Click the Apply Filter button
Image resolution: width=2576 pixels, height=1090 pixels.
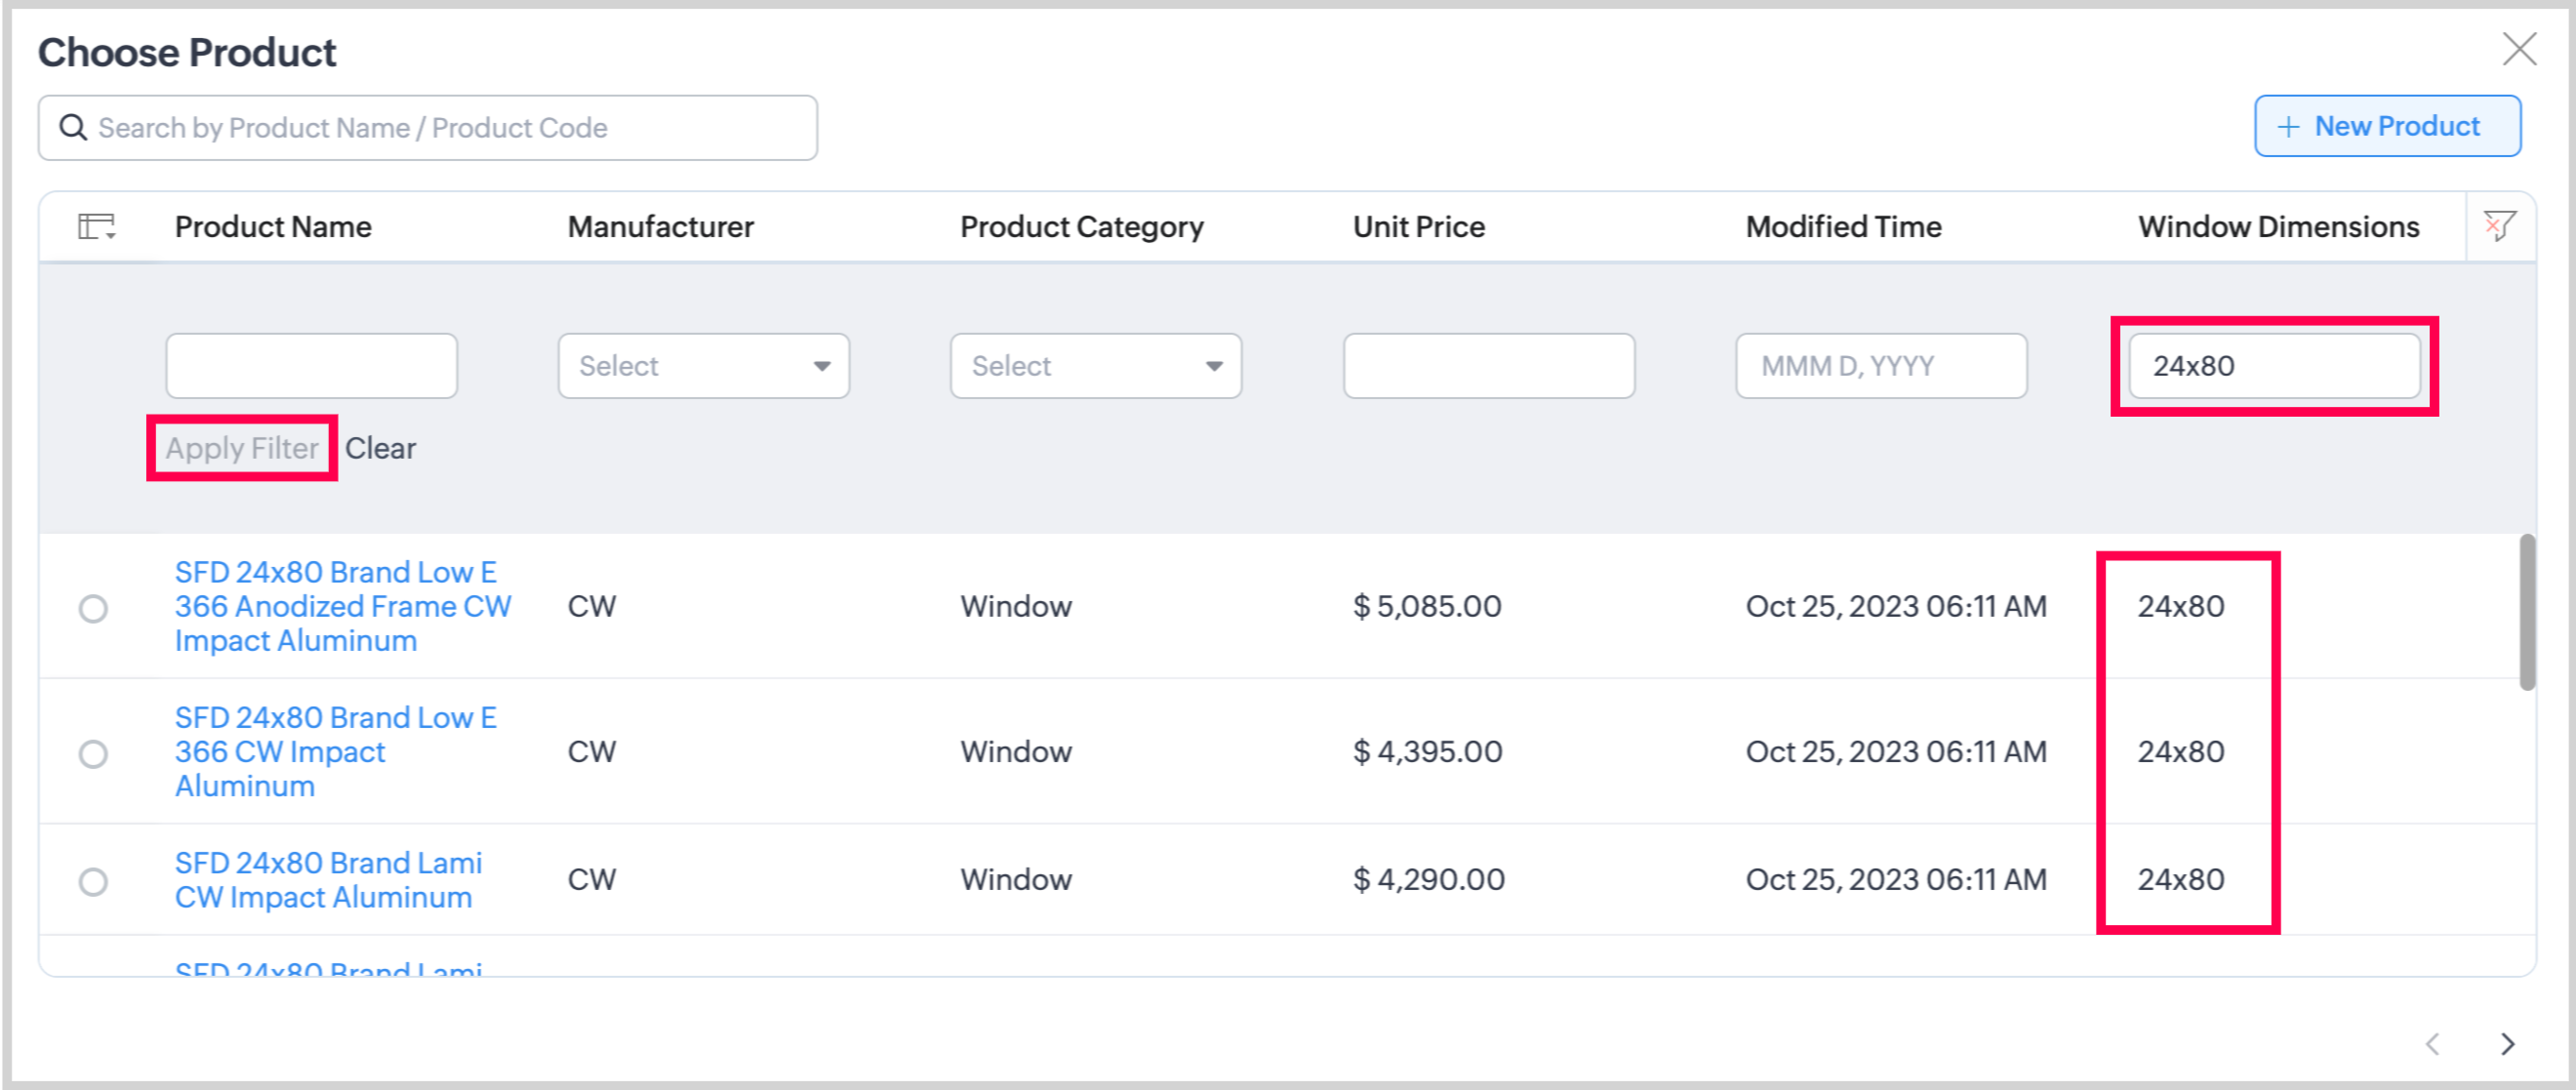pyautogui.click(x=242, y=448)
